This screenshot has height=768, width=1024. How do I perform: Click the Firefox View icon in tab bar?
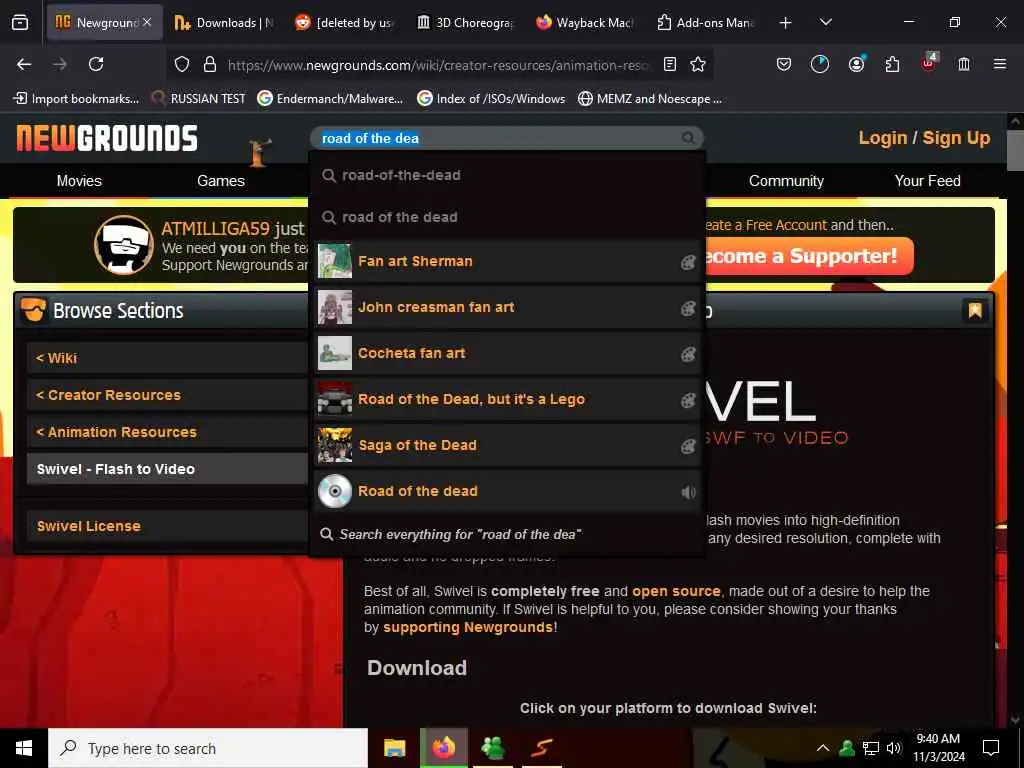click(20, 23)
